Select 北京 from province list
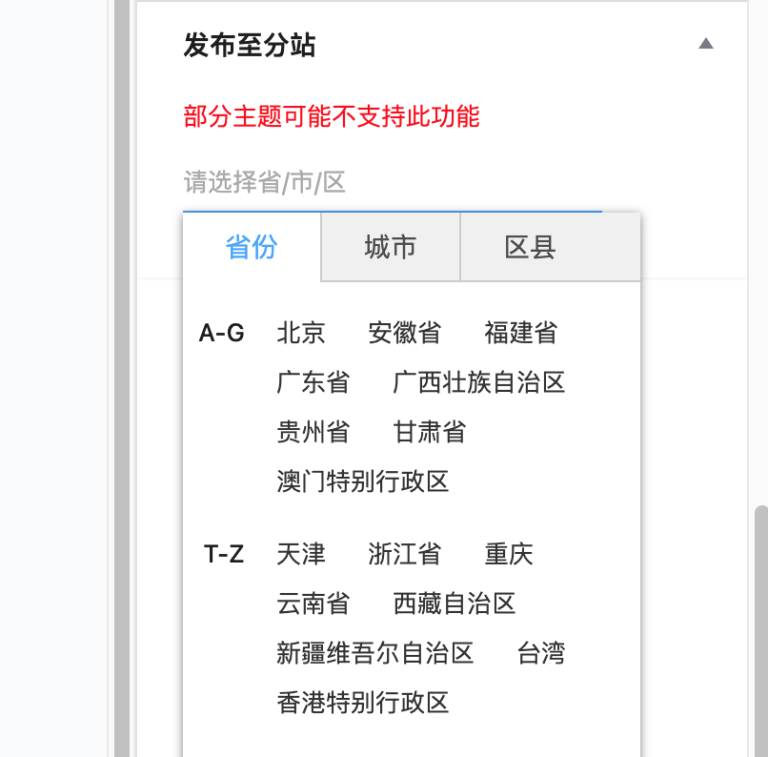The width and height of the screenshot is (768, 757). (301, 333)
